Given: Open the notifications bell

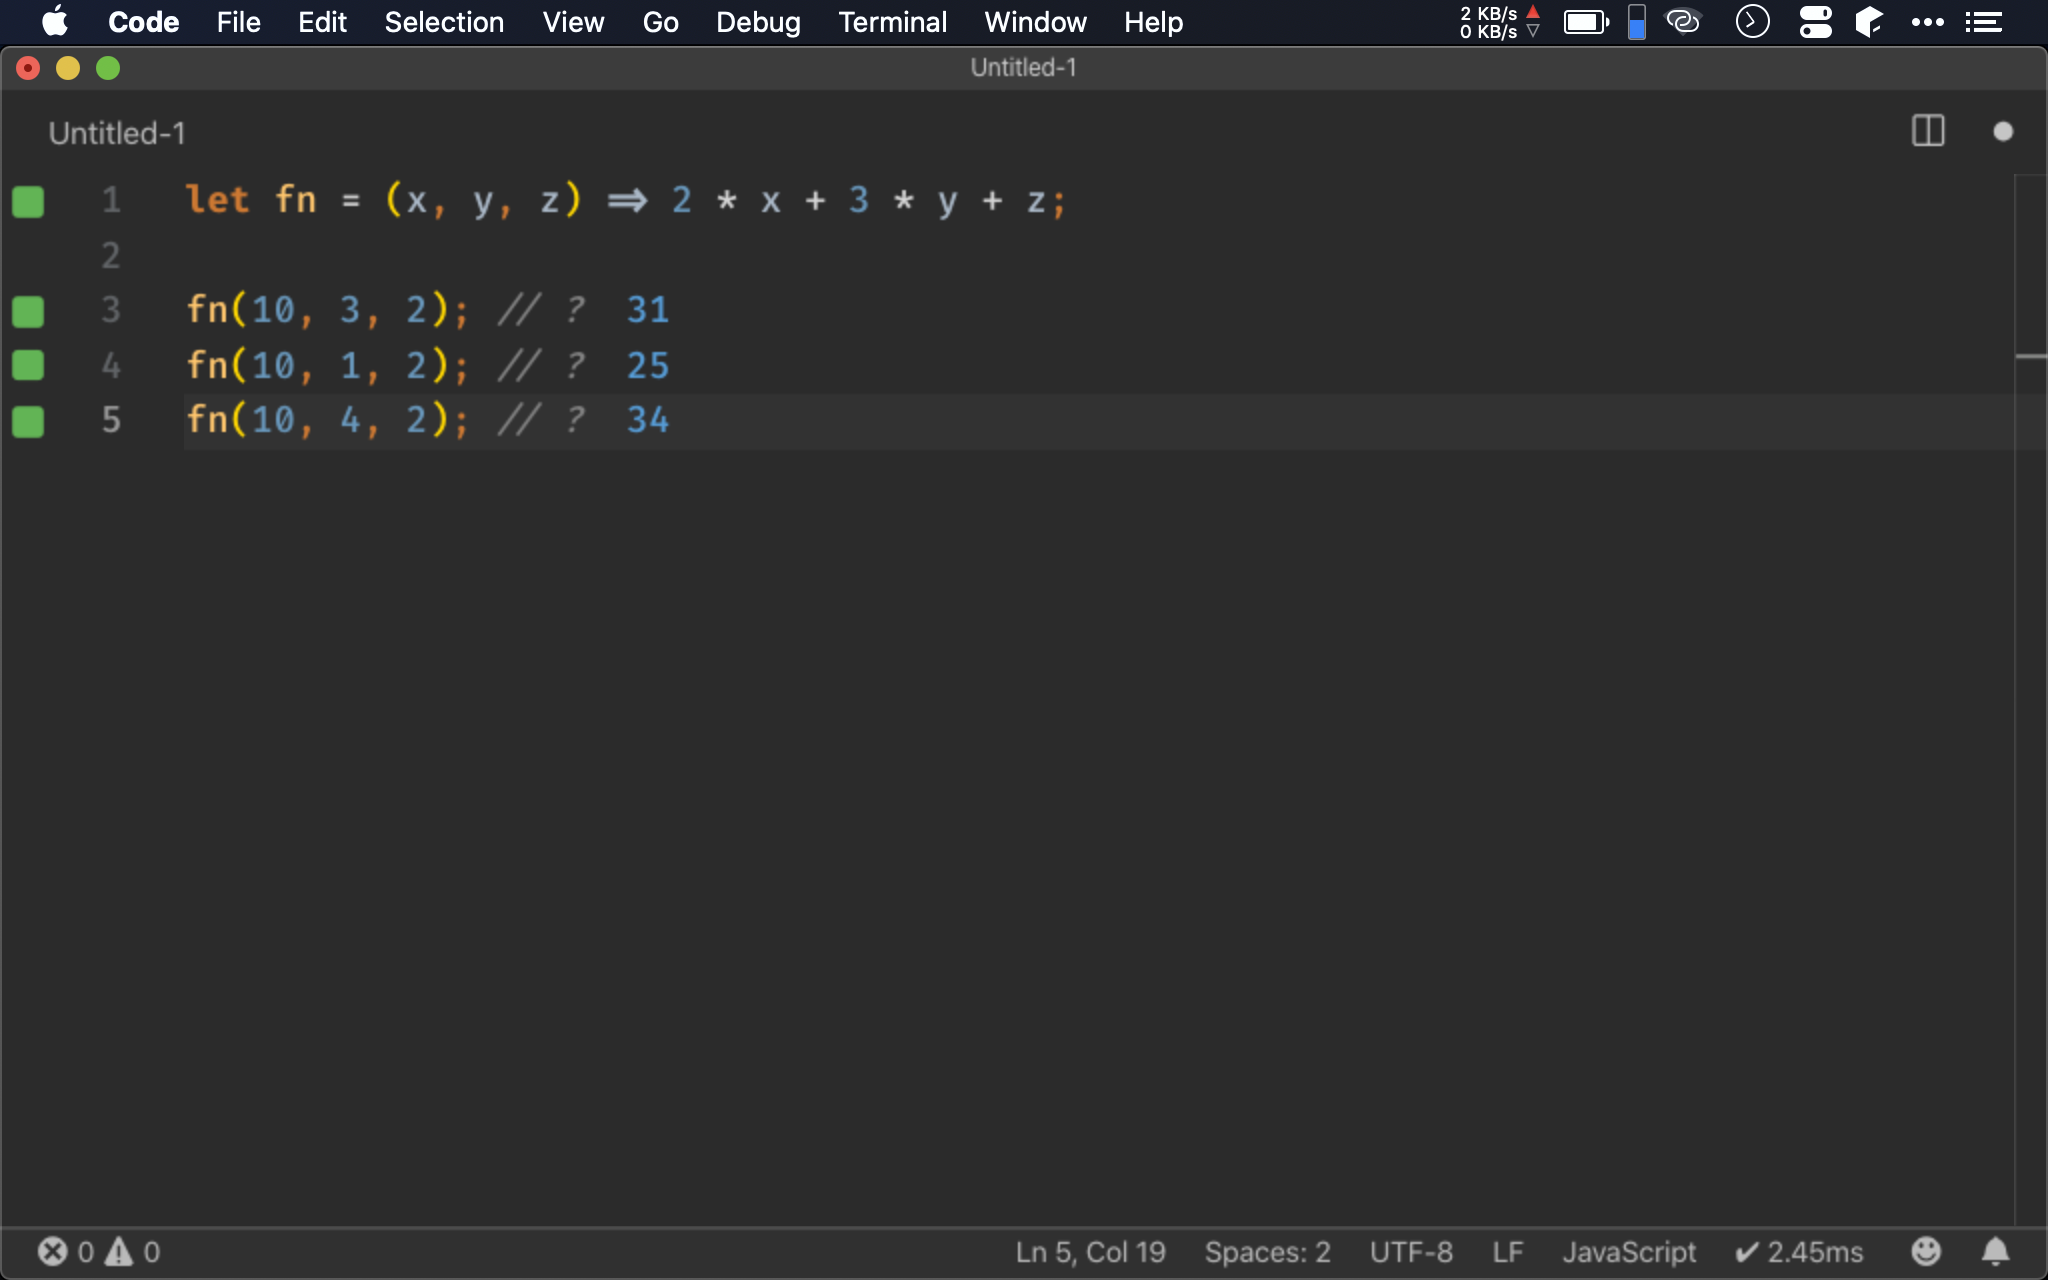Looking at the screenshot, I should point(1995,1251).
